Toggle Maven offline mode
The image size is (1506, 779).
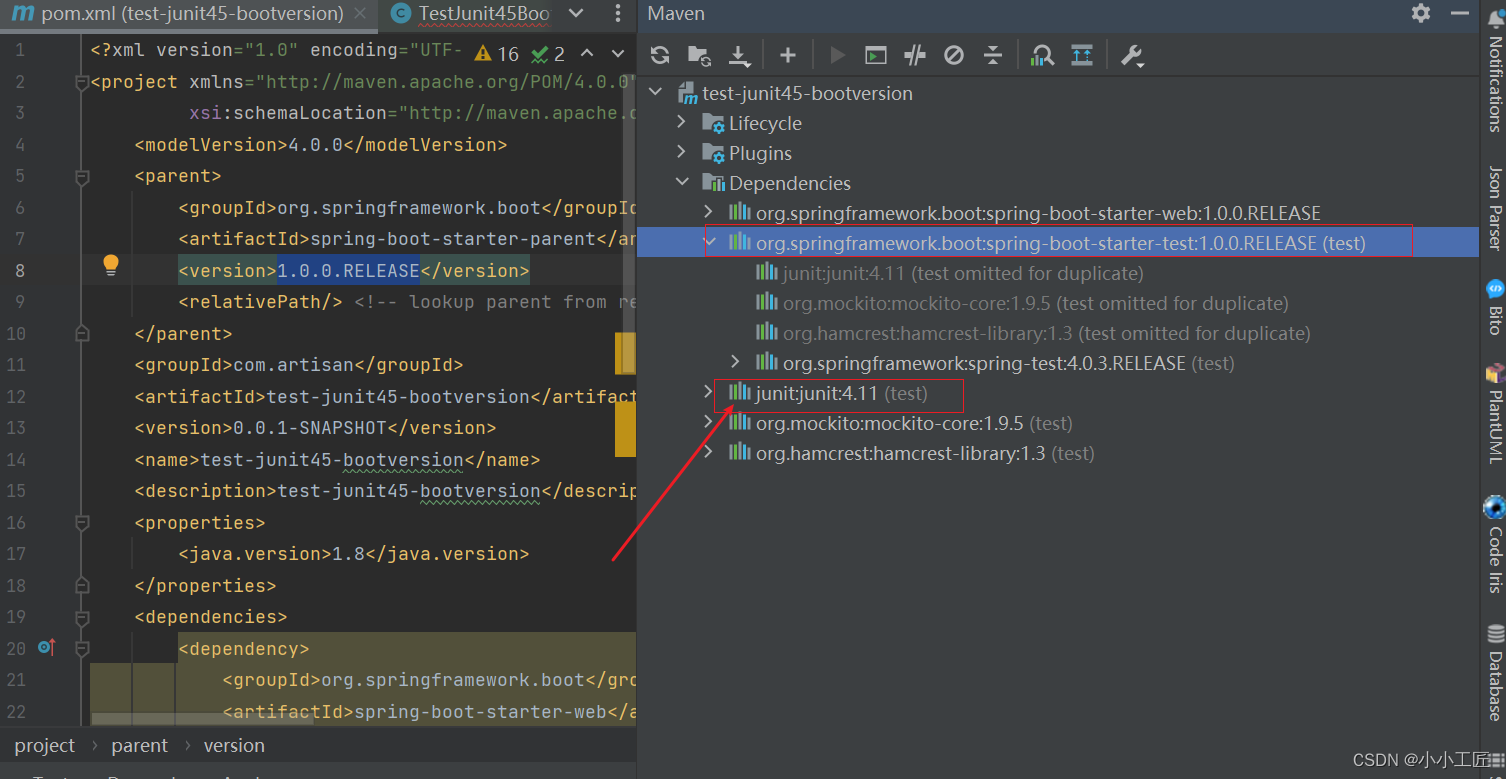(915, 56)
